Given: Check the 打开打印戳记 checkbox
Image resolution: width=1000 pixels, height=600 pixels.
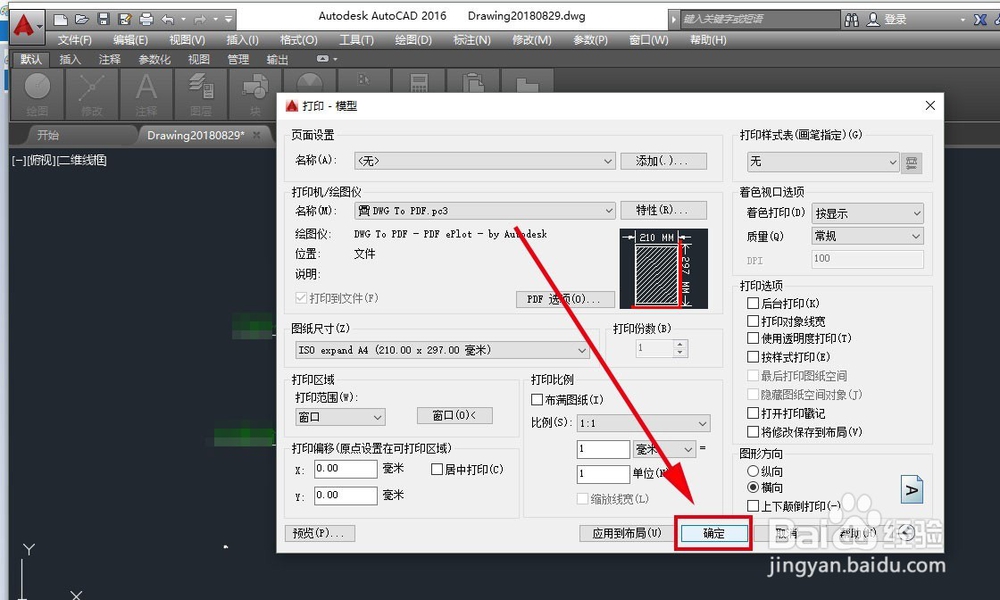Looking at the screenshot, I should pyautogui.click(x=753, y=413).
